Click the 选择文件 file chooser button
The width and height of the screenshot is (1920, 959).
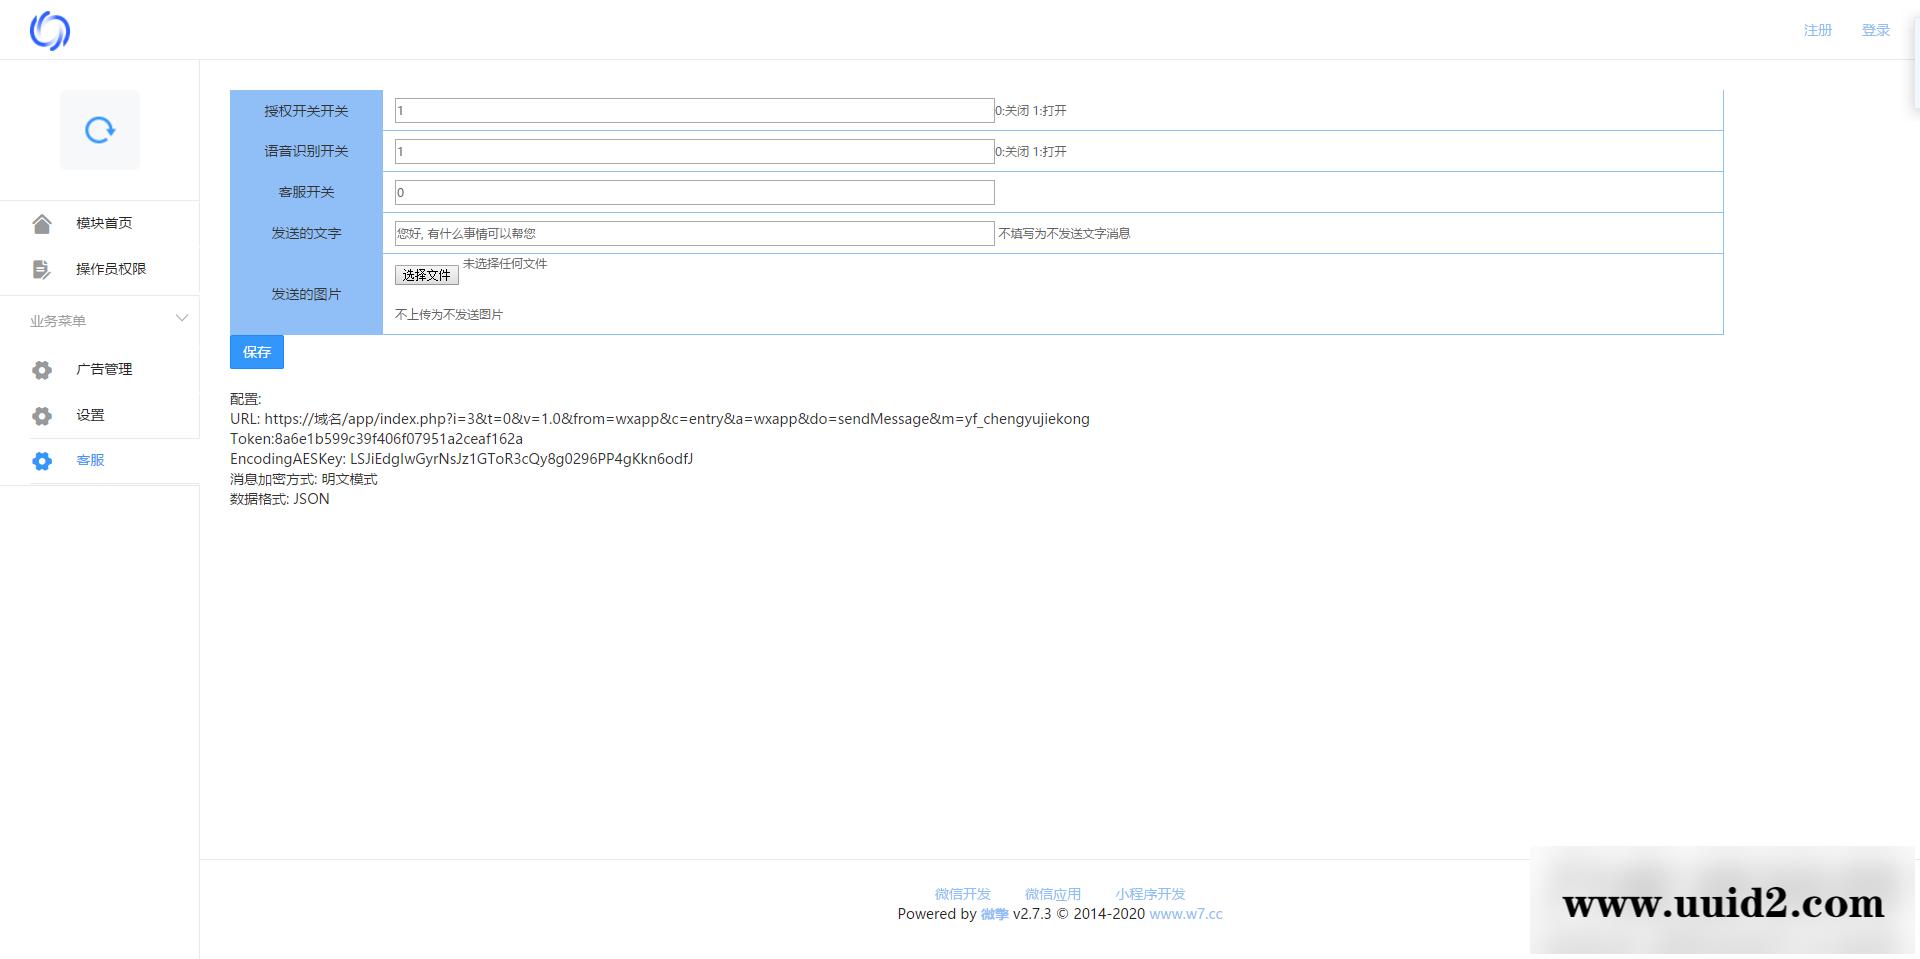(x=427, y=275)
